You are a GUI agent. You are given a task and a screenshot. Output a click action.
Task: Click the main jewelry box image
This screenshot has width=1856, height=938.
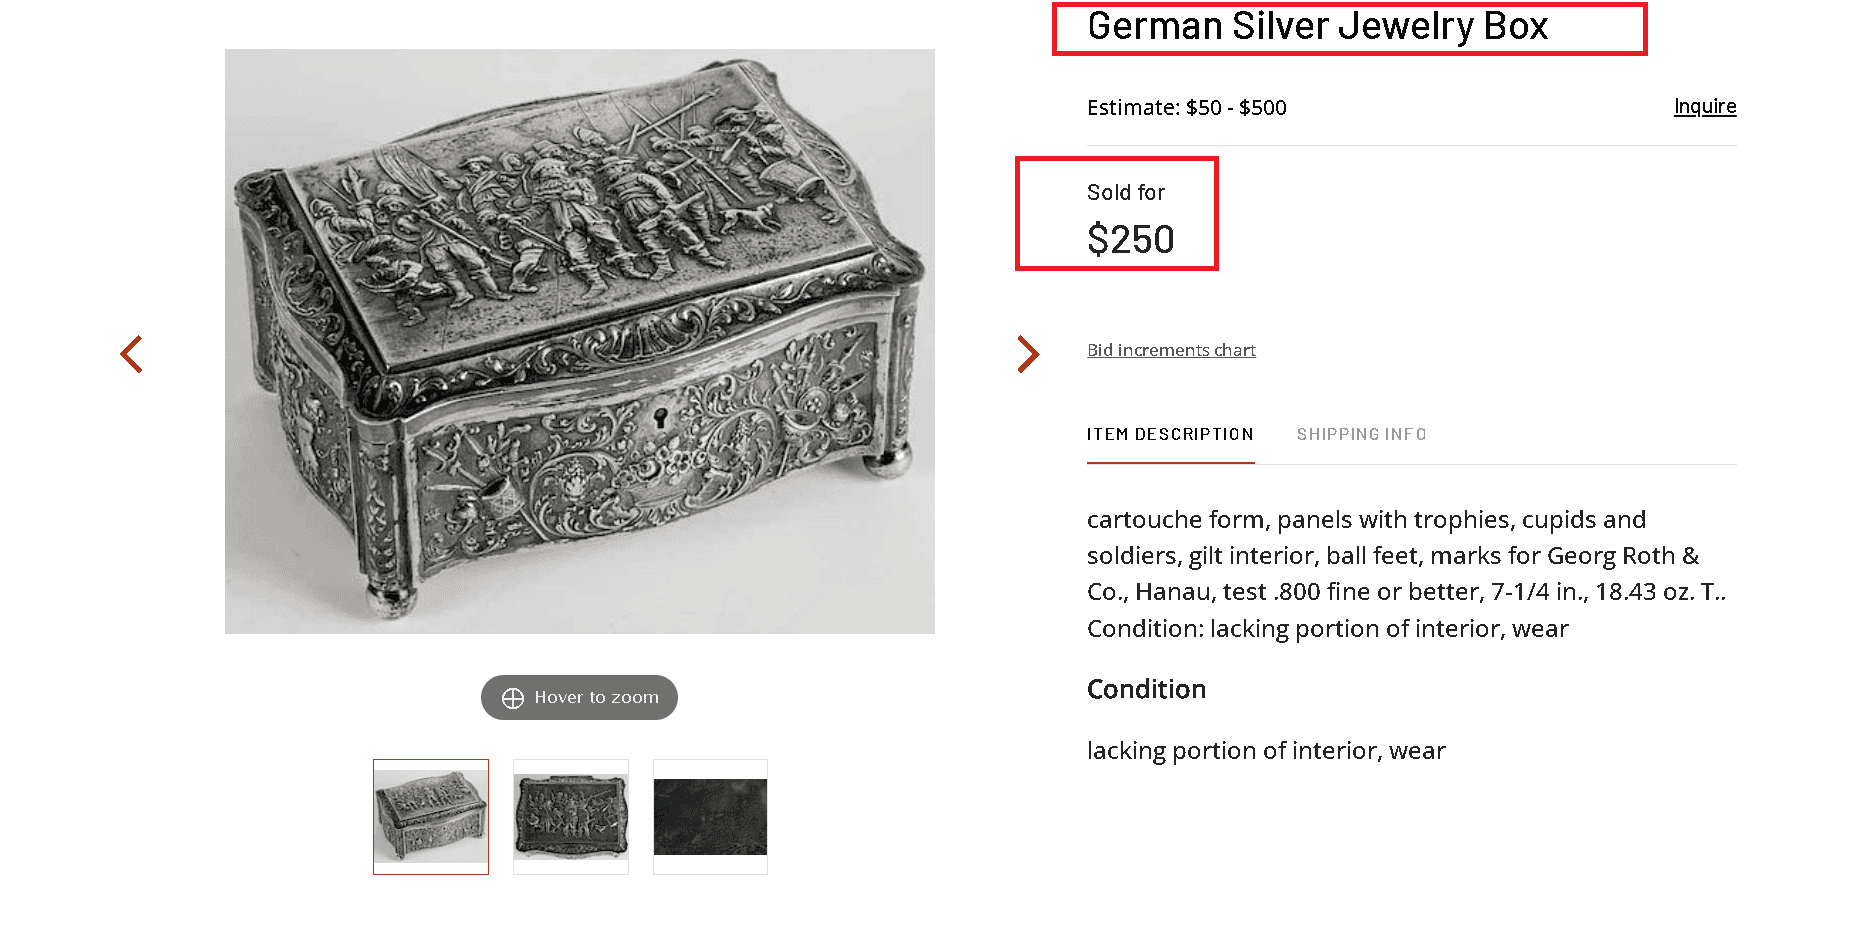pos(579,340)
